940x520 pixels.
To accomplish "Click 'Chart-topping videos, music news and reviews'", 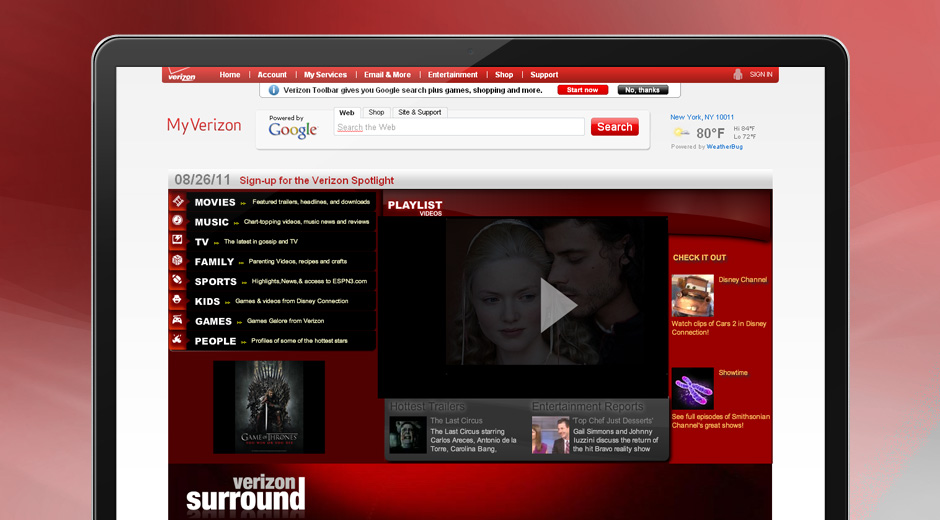I will pos(306,222).
